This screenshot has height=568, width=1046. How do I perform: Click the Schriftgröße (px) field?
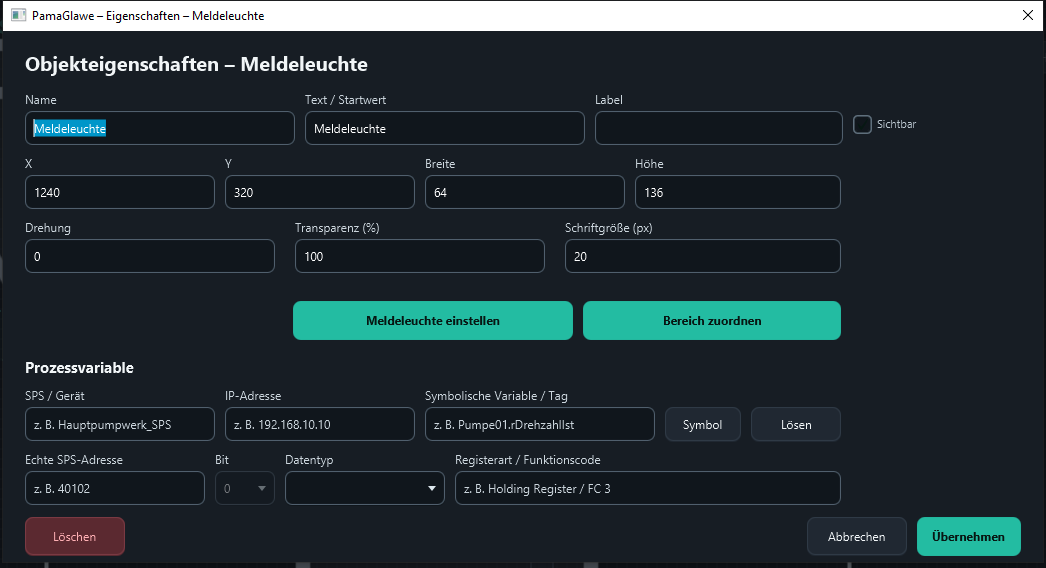[702, 256]
